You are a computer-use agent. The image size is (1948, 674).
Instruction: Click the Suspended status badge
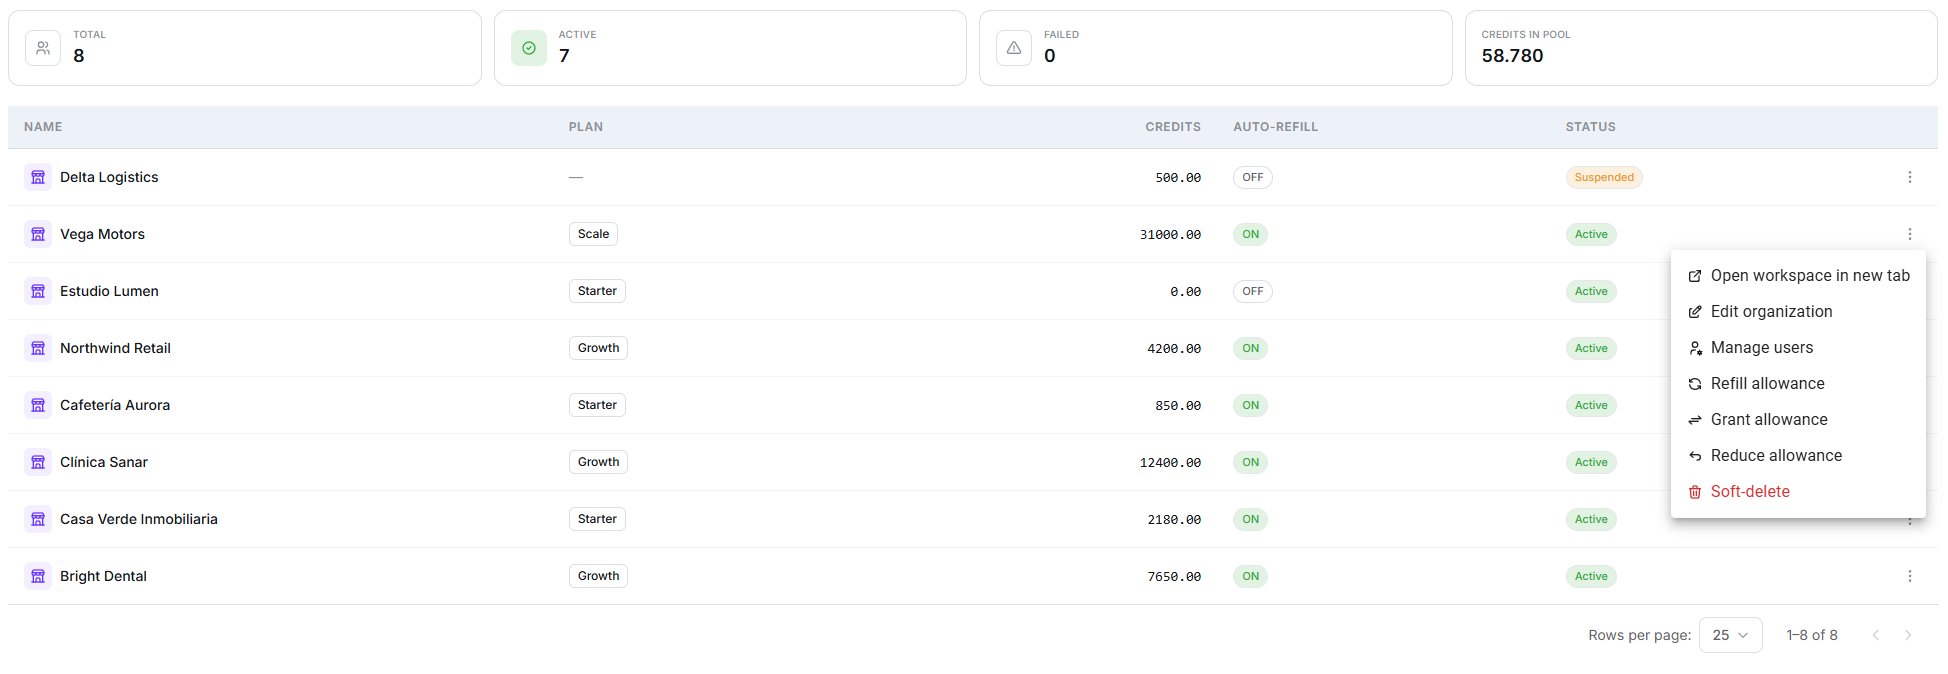point(1604,177)
